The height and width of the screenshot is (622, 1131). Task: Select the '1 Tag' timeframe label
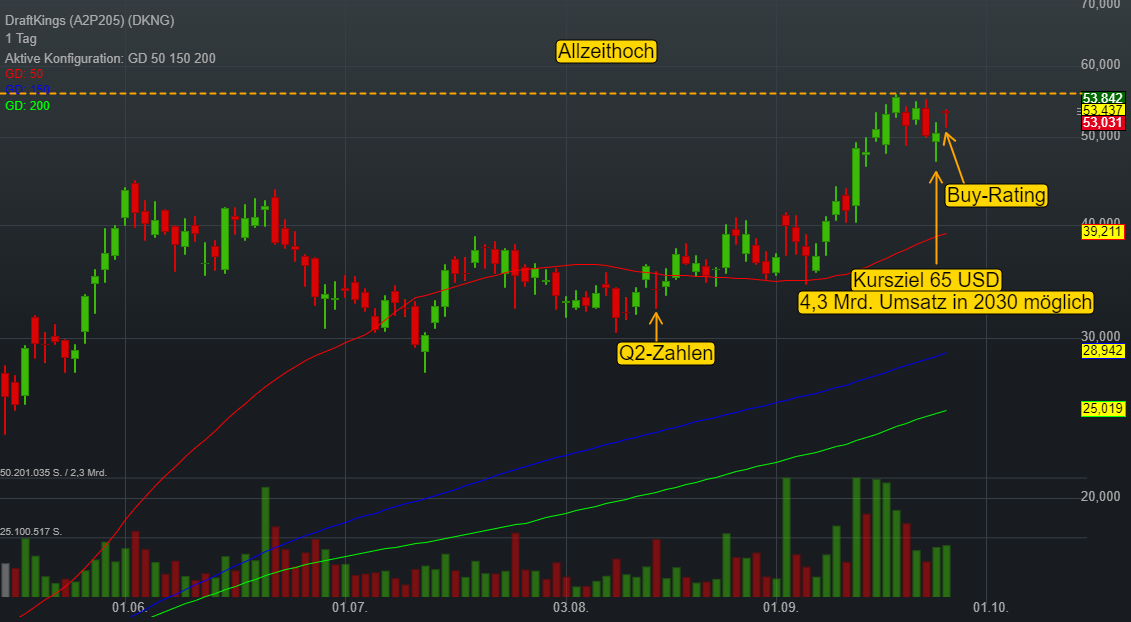(x=21, y=39)
